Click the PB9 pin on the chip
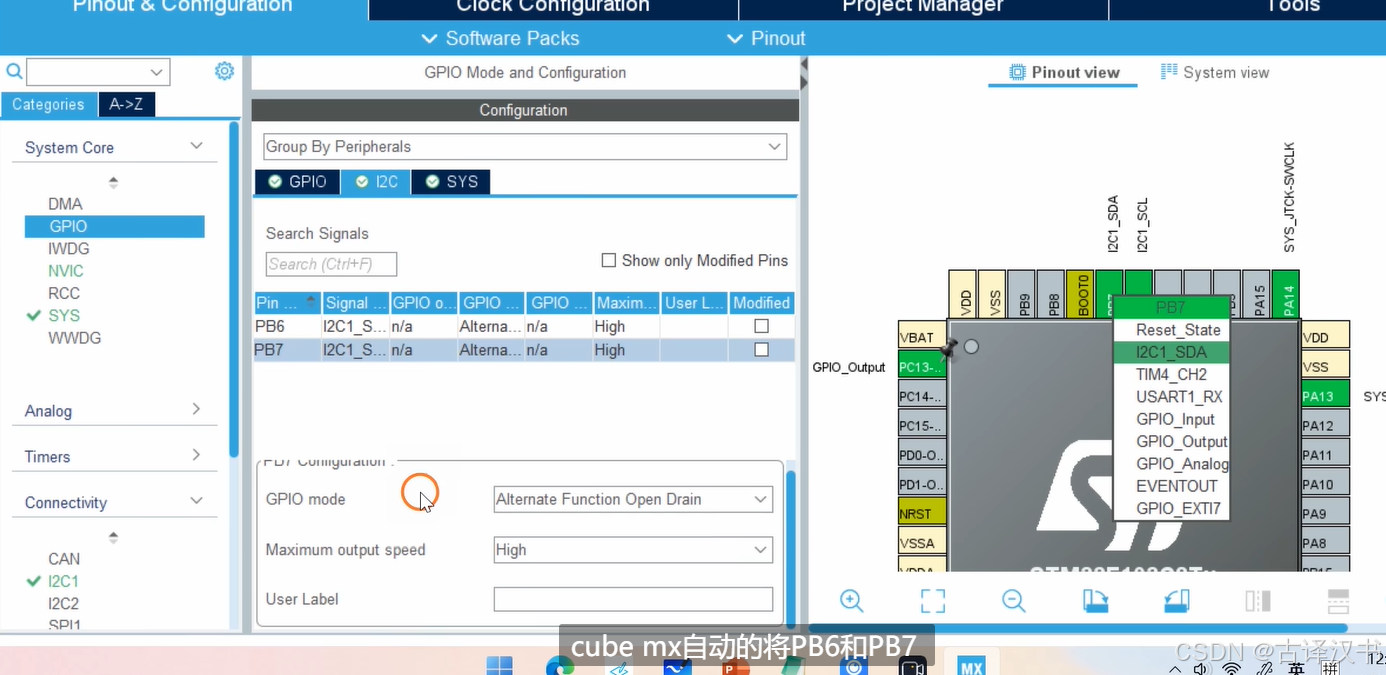The height and width of the screenshot is (675, 1386). [x=1022, y=295]
